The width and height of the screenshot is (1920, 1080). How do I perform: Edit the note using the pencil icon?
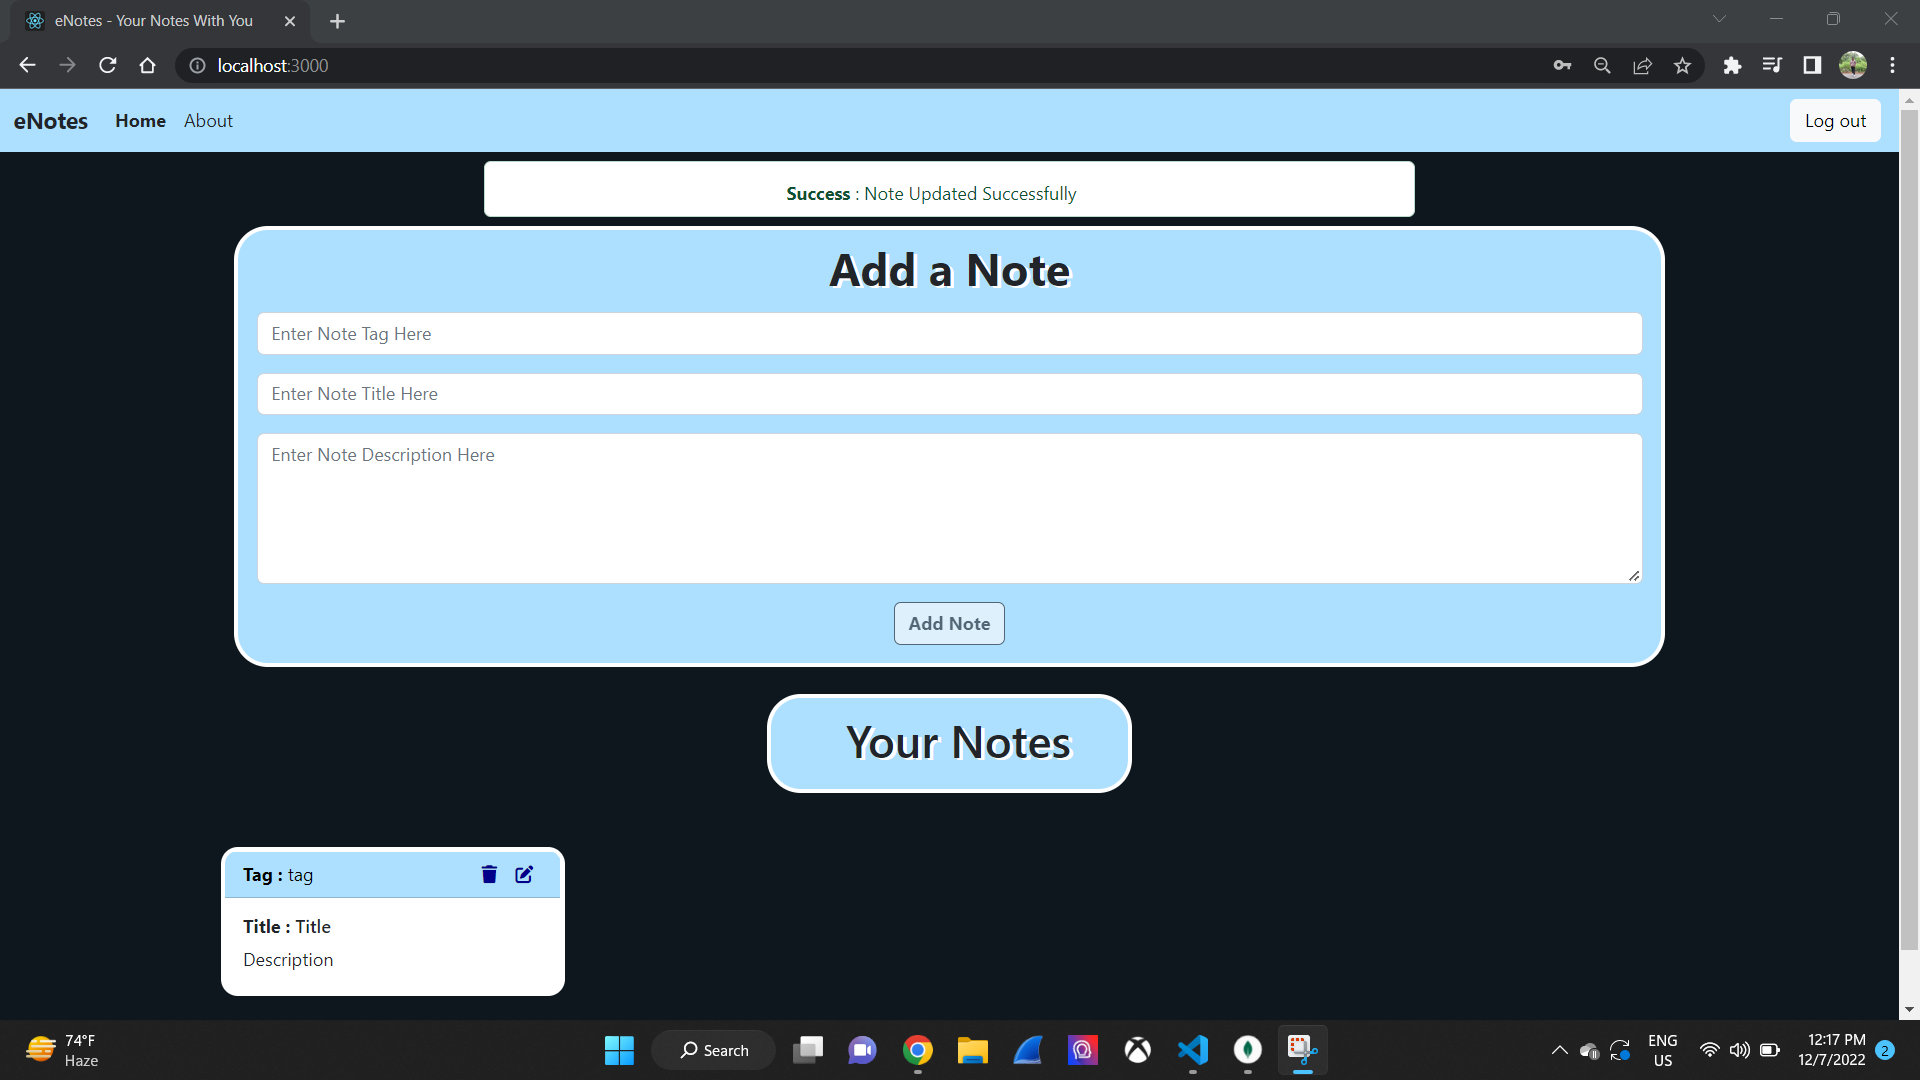tap(524, 875)
